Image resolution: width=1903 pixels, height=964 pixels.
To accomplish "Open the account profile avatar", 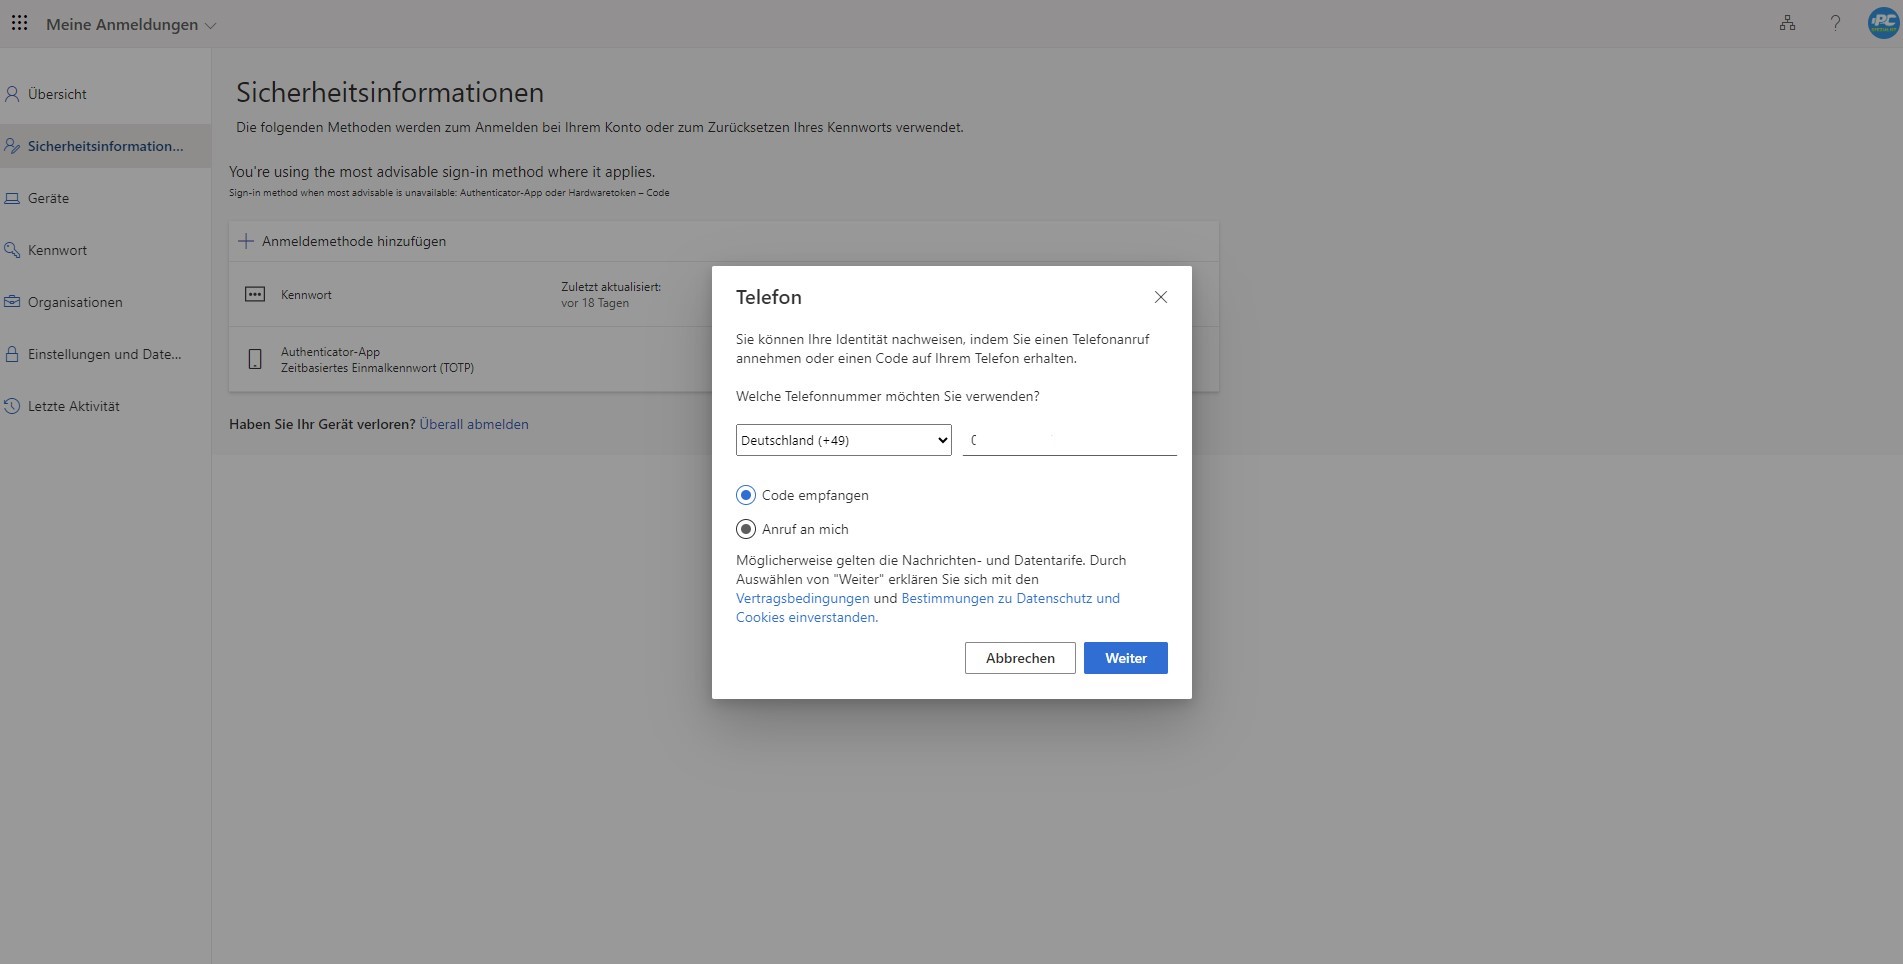I will click(x=1882, y=23).
